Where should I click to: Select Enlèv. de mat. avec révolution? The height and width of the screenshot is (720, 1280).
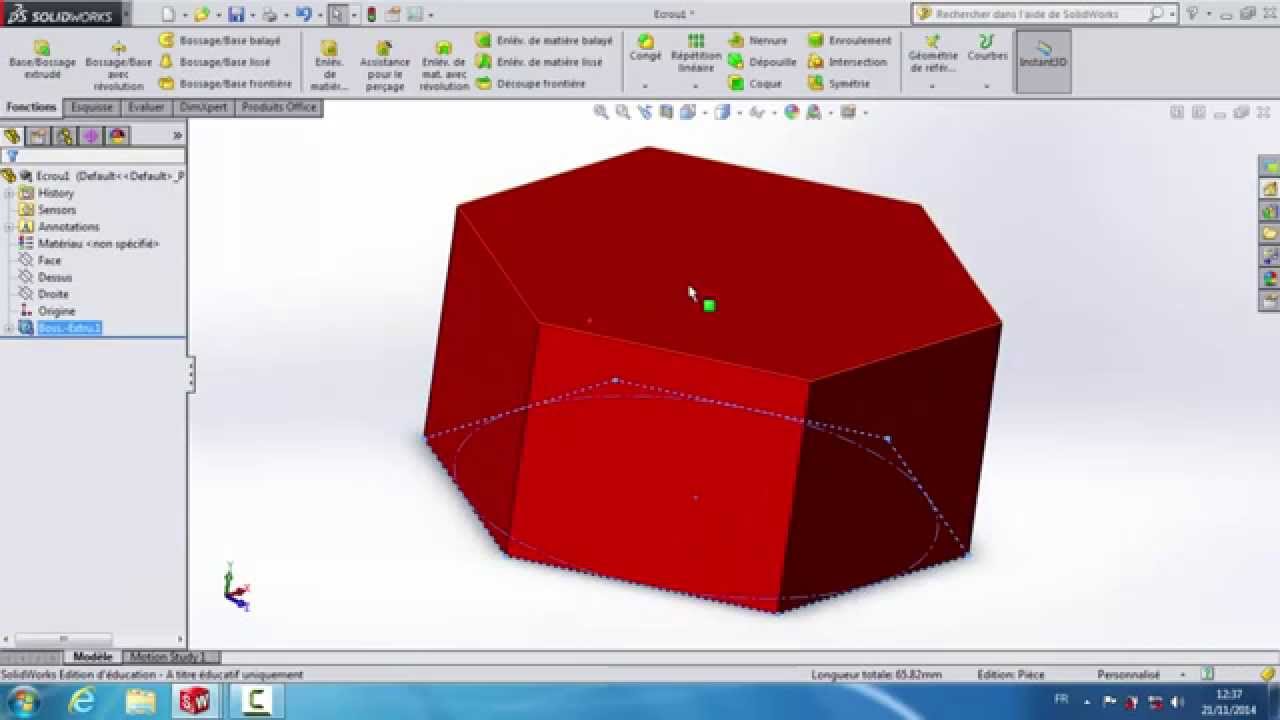tap(444, 66)
